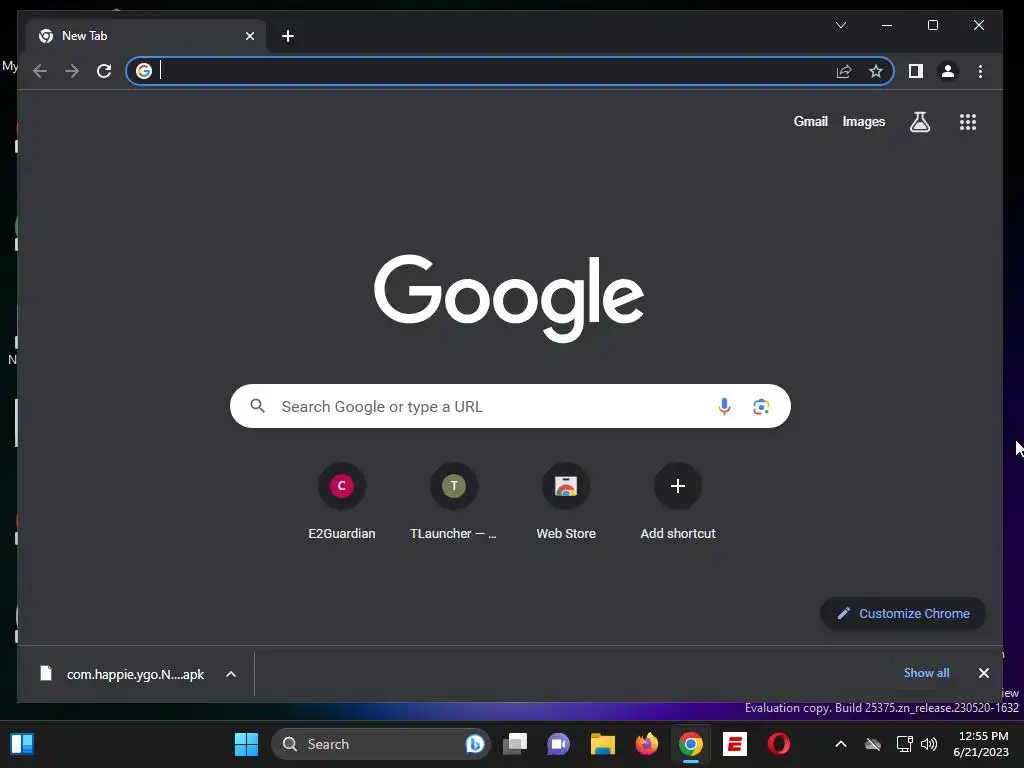Click the forward navigation arrow
Viewport: 1024px width, 768px height.
[72, 71]
